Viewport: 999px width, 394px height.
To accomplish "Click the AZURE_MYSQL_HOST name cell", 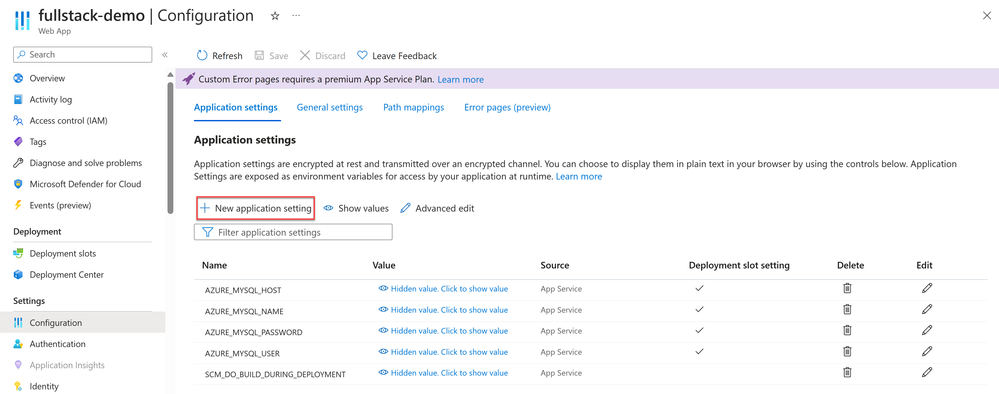I will 243,289.
